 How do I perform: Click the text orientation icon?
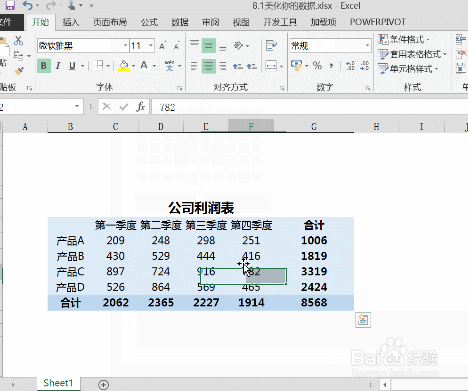click(x=238, y=45)
